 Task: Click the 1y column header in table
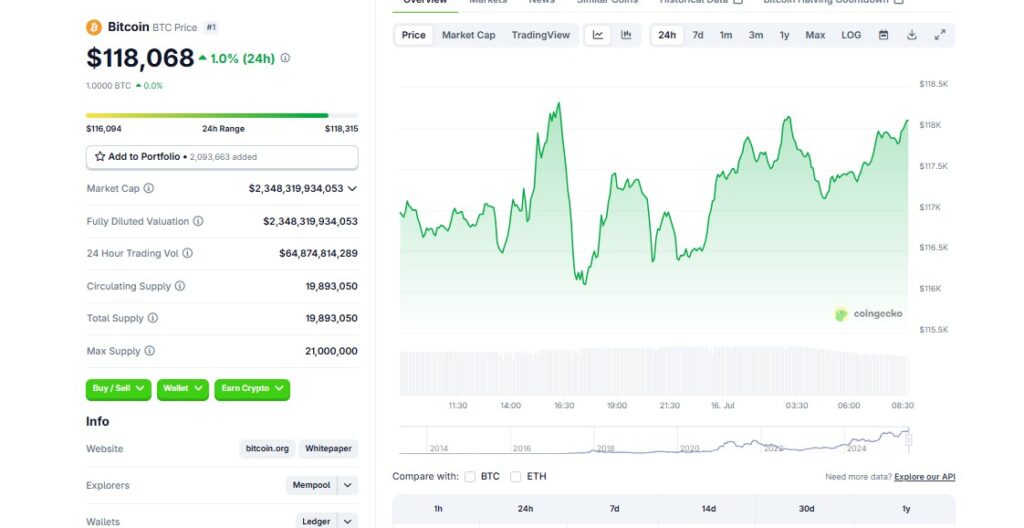click(x=906, y=509)
